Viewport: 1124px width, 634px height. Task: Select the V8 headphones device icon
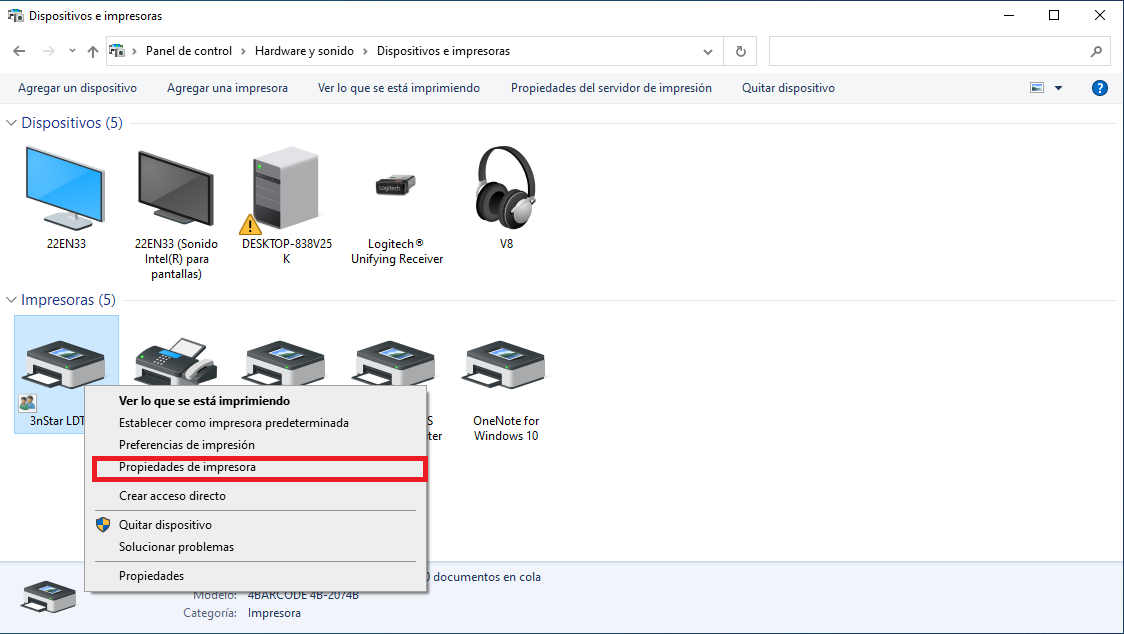click(x=506, y=188)
